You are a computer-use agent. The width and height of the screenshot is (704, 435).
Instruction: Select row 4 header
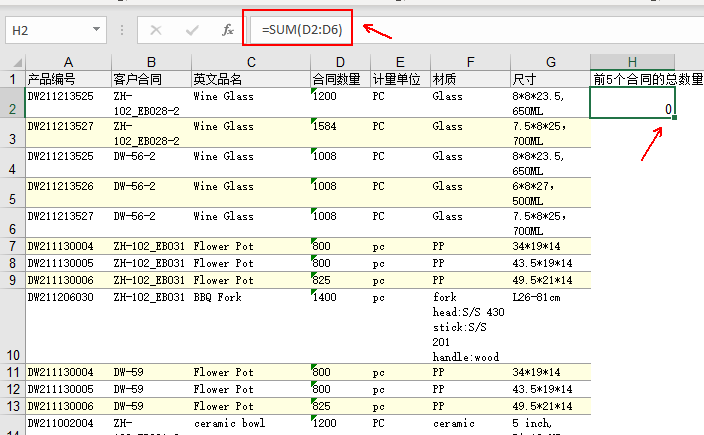13,163
